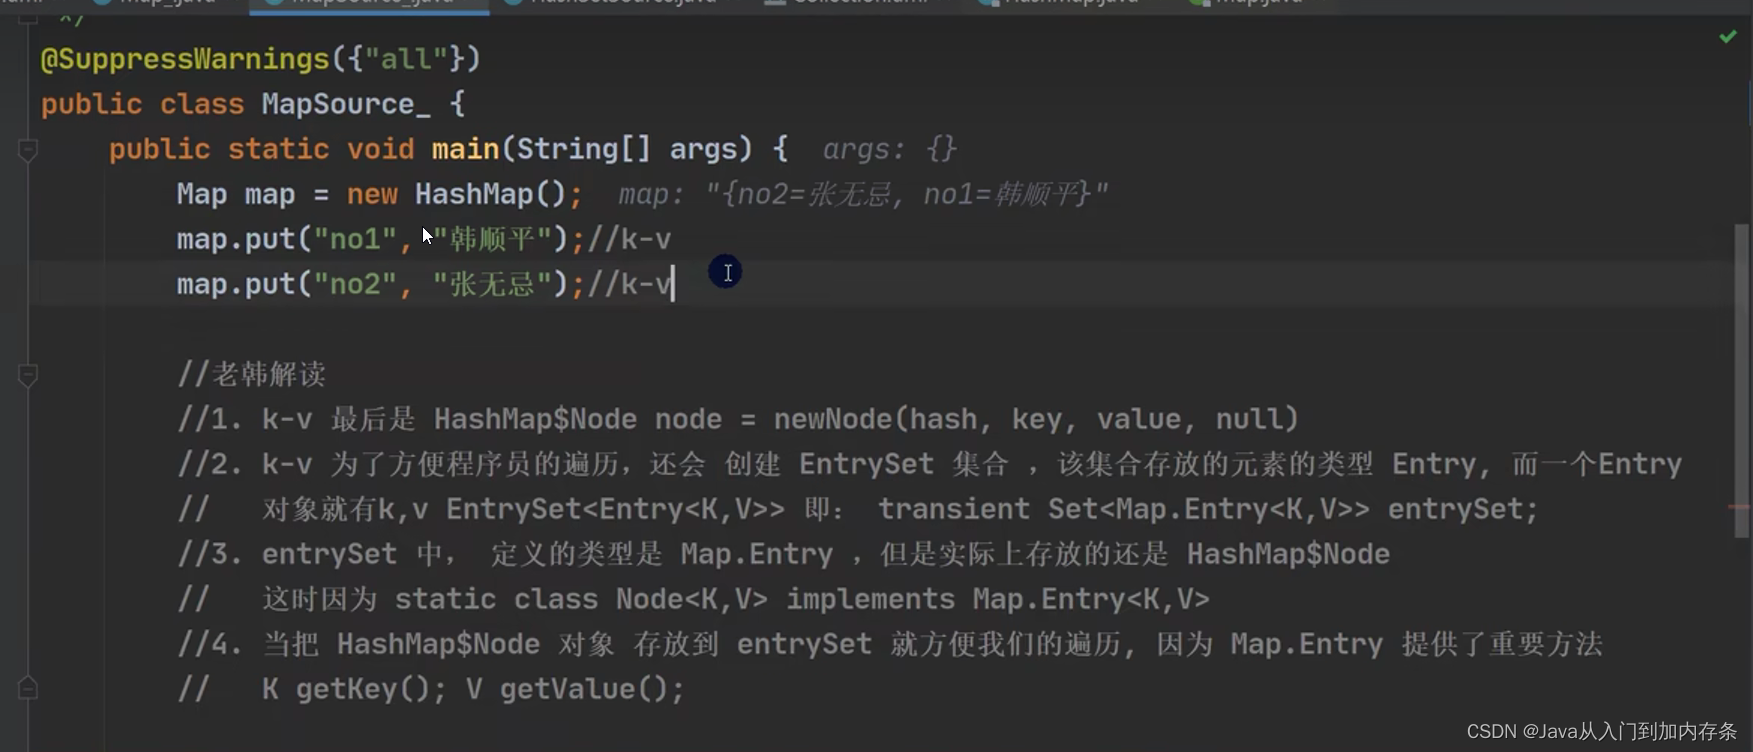This screenshot has height=752, width=1753.
Task: Click K getKey(); in the last comment
Action: point(354,689)
